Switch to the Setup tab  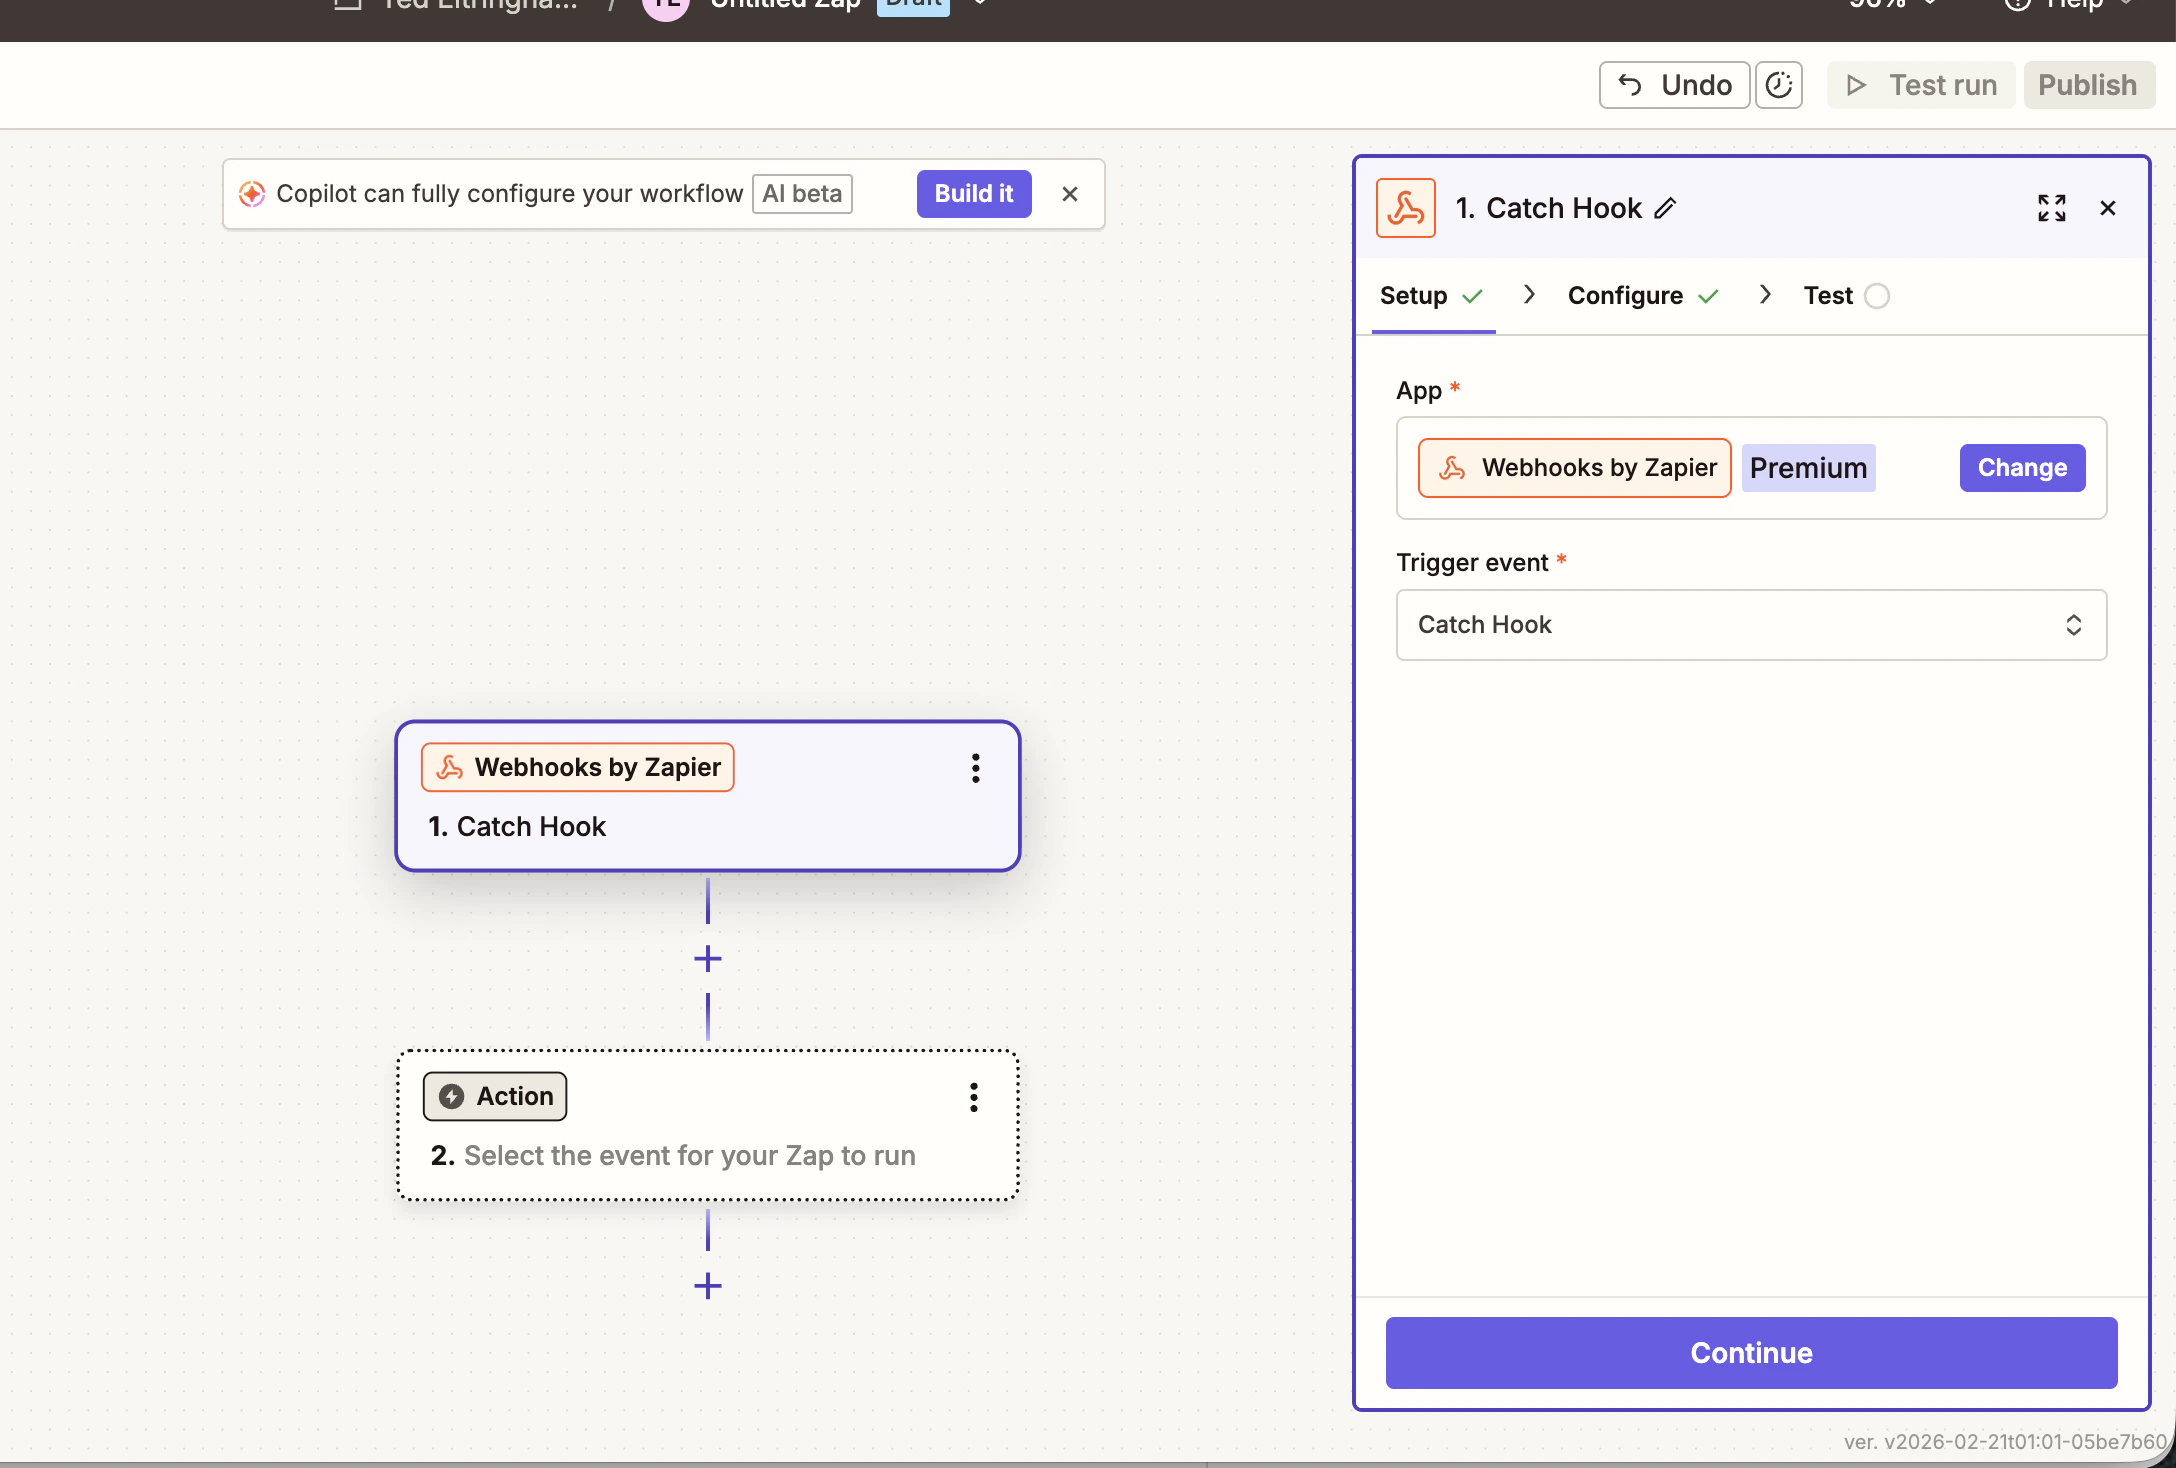(x=1412, y=295)
